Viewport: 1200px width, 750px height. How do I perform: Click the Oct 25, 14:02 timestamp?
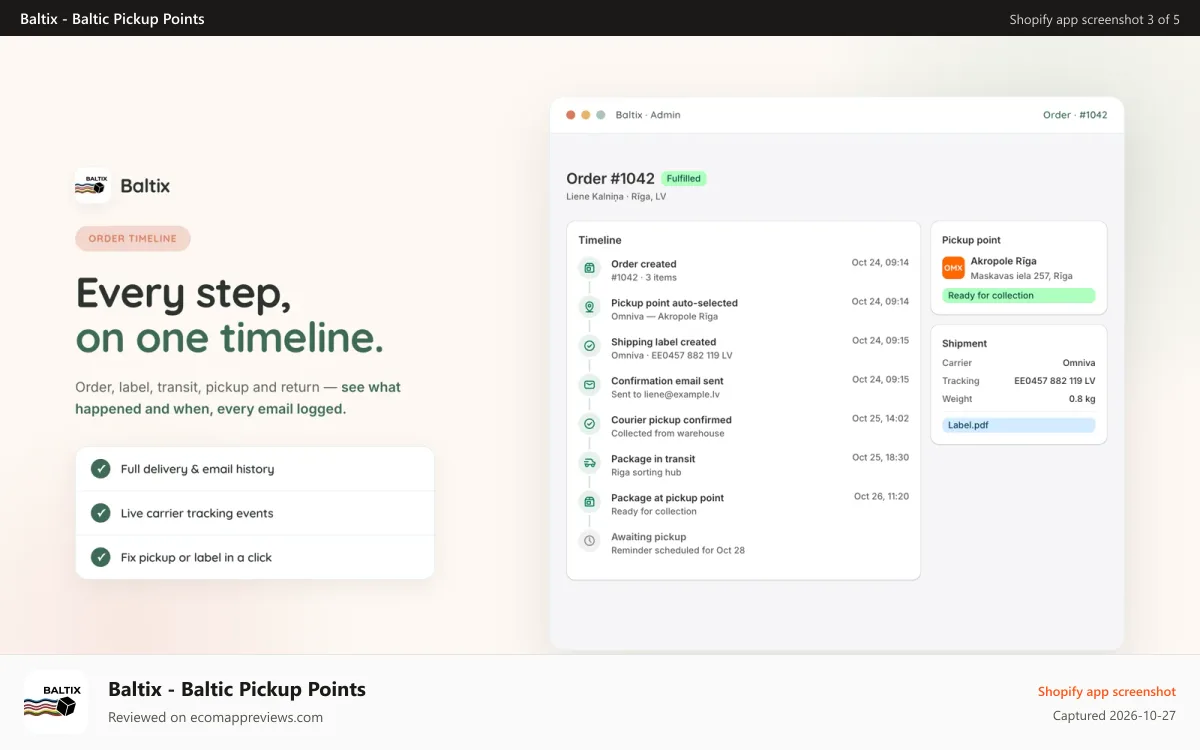click(880, 418)
